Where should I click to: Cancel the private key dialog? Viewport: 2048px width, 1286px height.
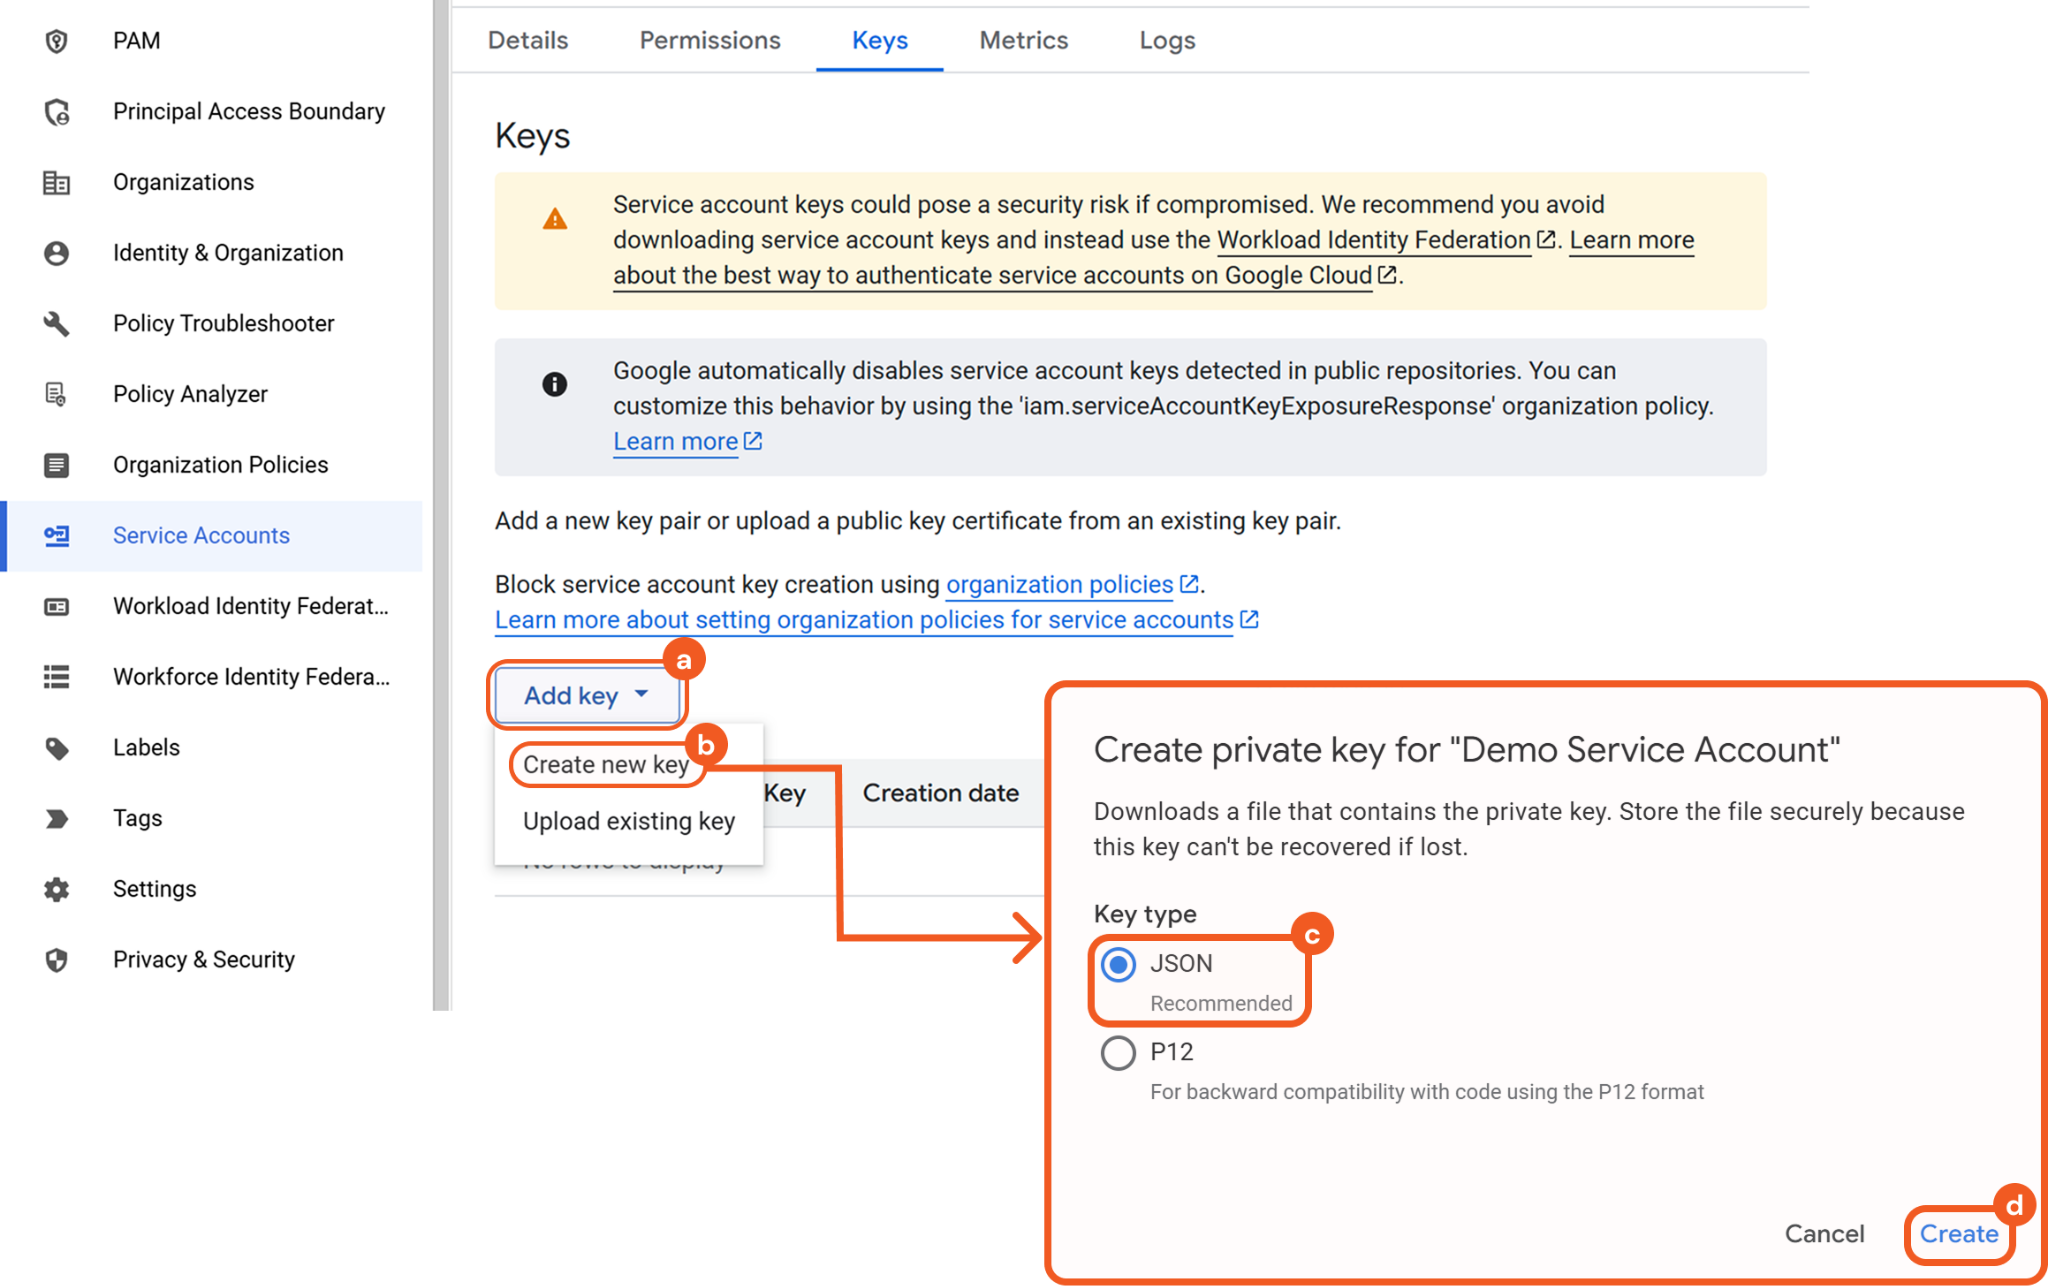click(1824, 1234)
